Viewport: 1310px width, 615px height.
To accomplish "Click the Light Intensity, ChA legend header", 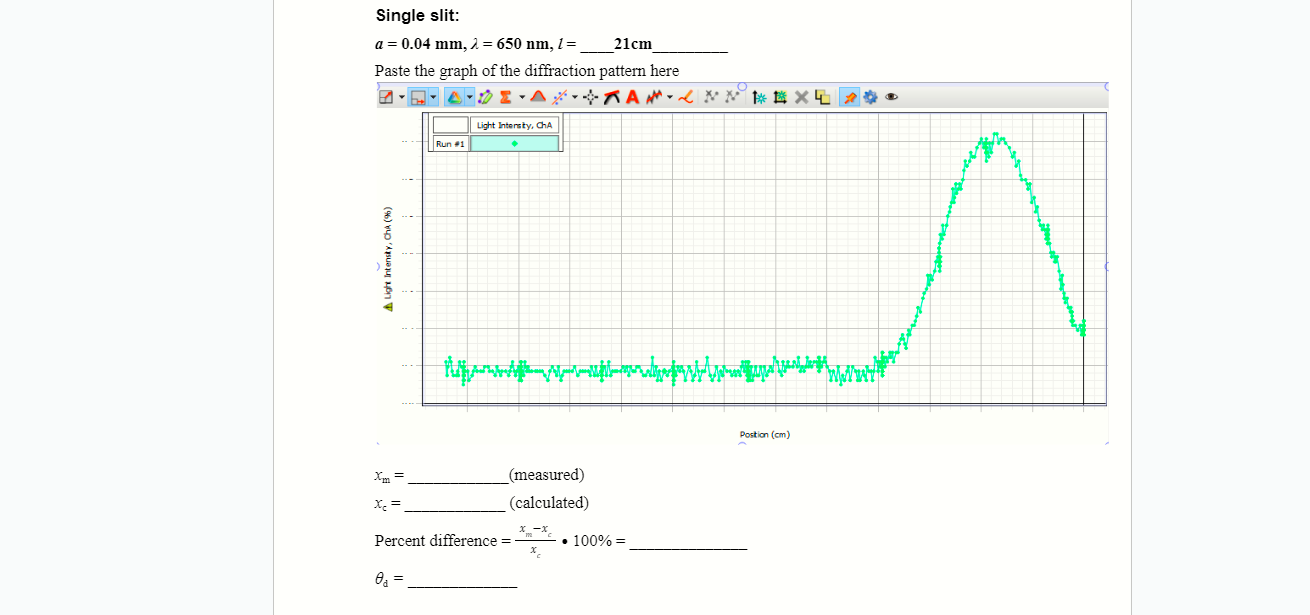I will click(x=515, y=125).
